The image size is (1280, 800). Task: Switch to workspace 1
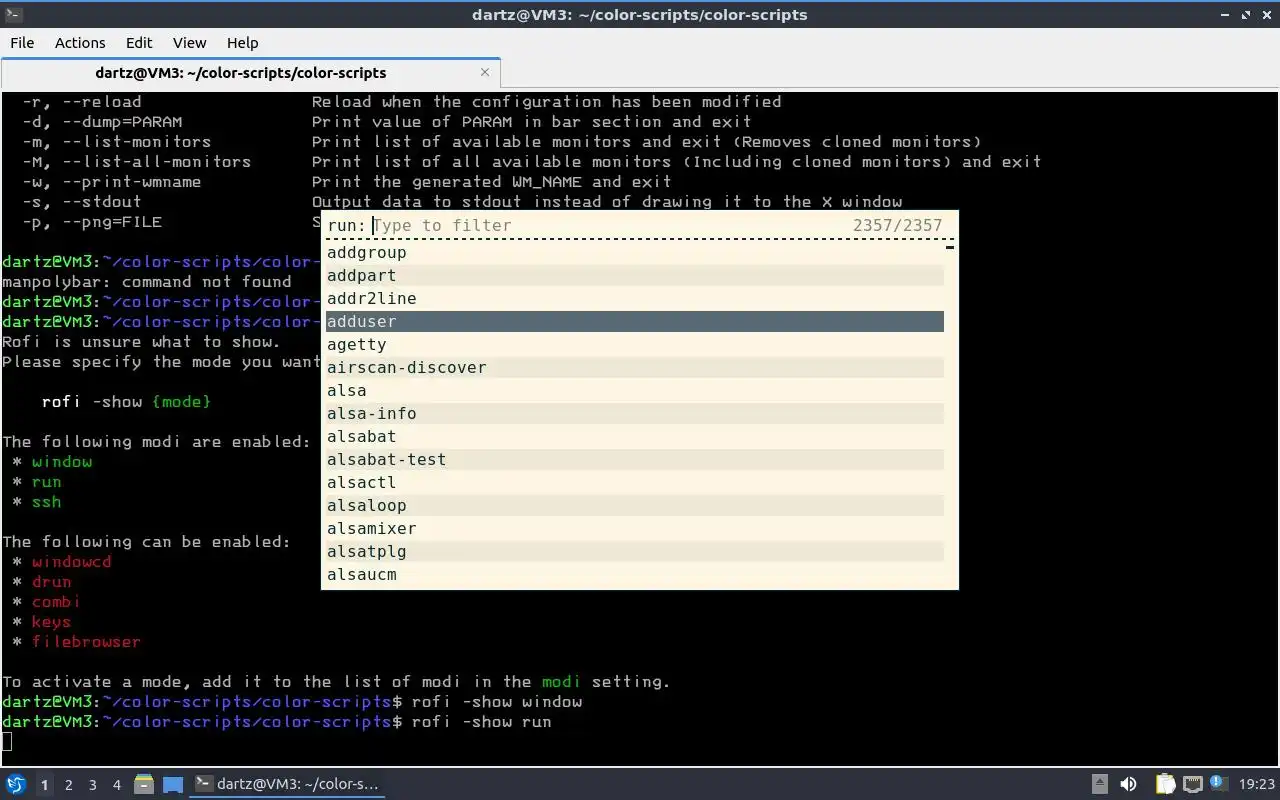tap(44, 785)
